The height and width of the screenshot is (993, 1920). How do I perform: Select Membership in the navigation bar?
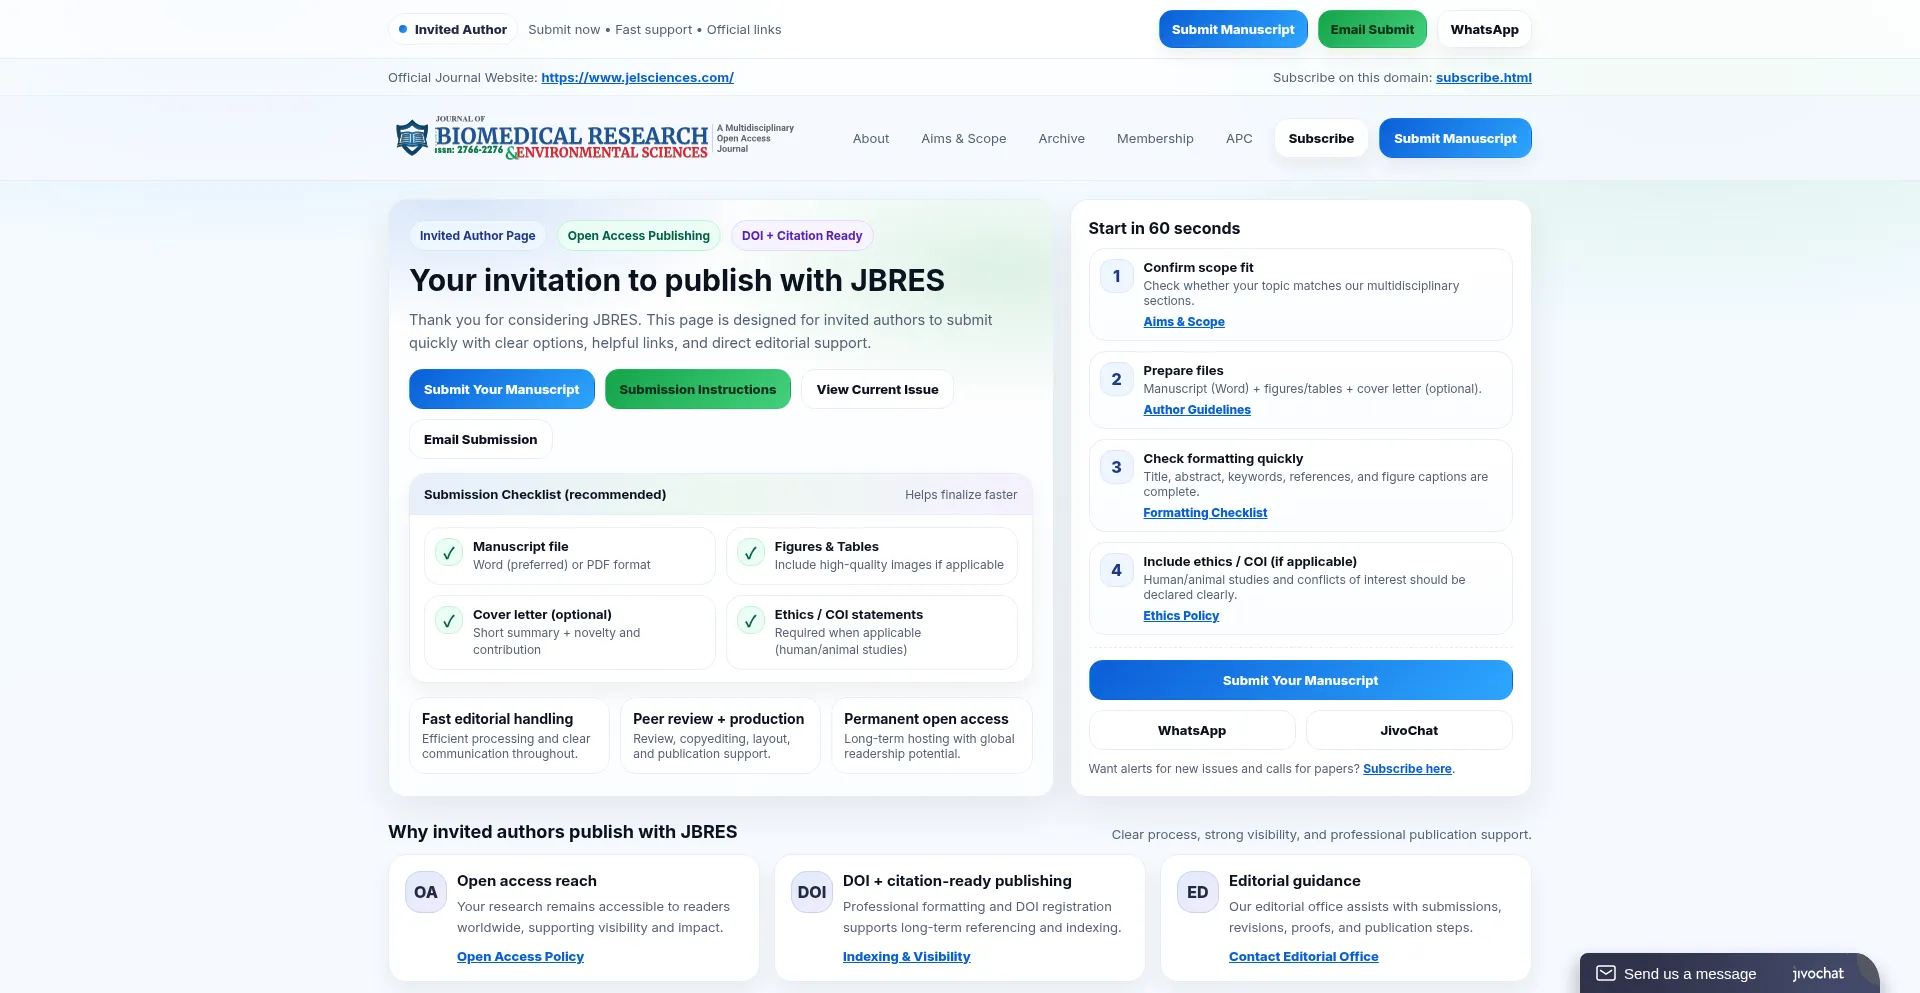click(1155, 138)
